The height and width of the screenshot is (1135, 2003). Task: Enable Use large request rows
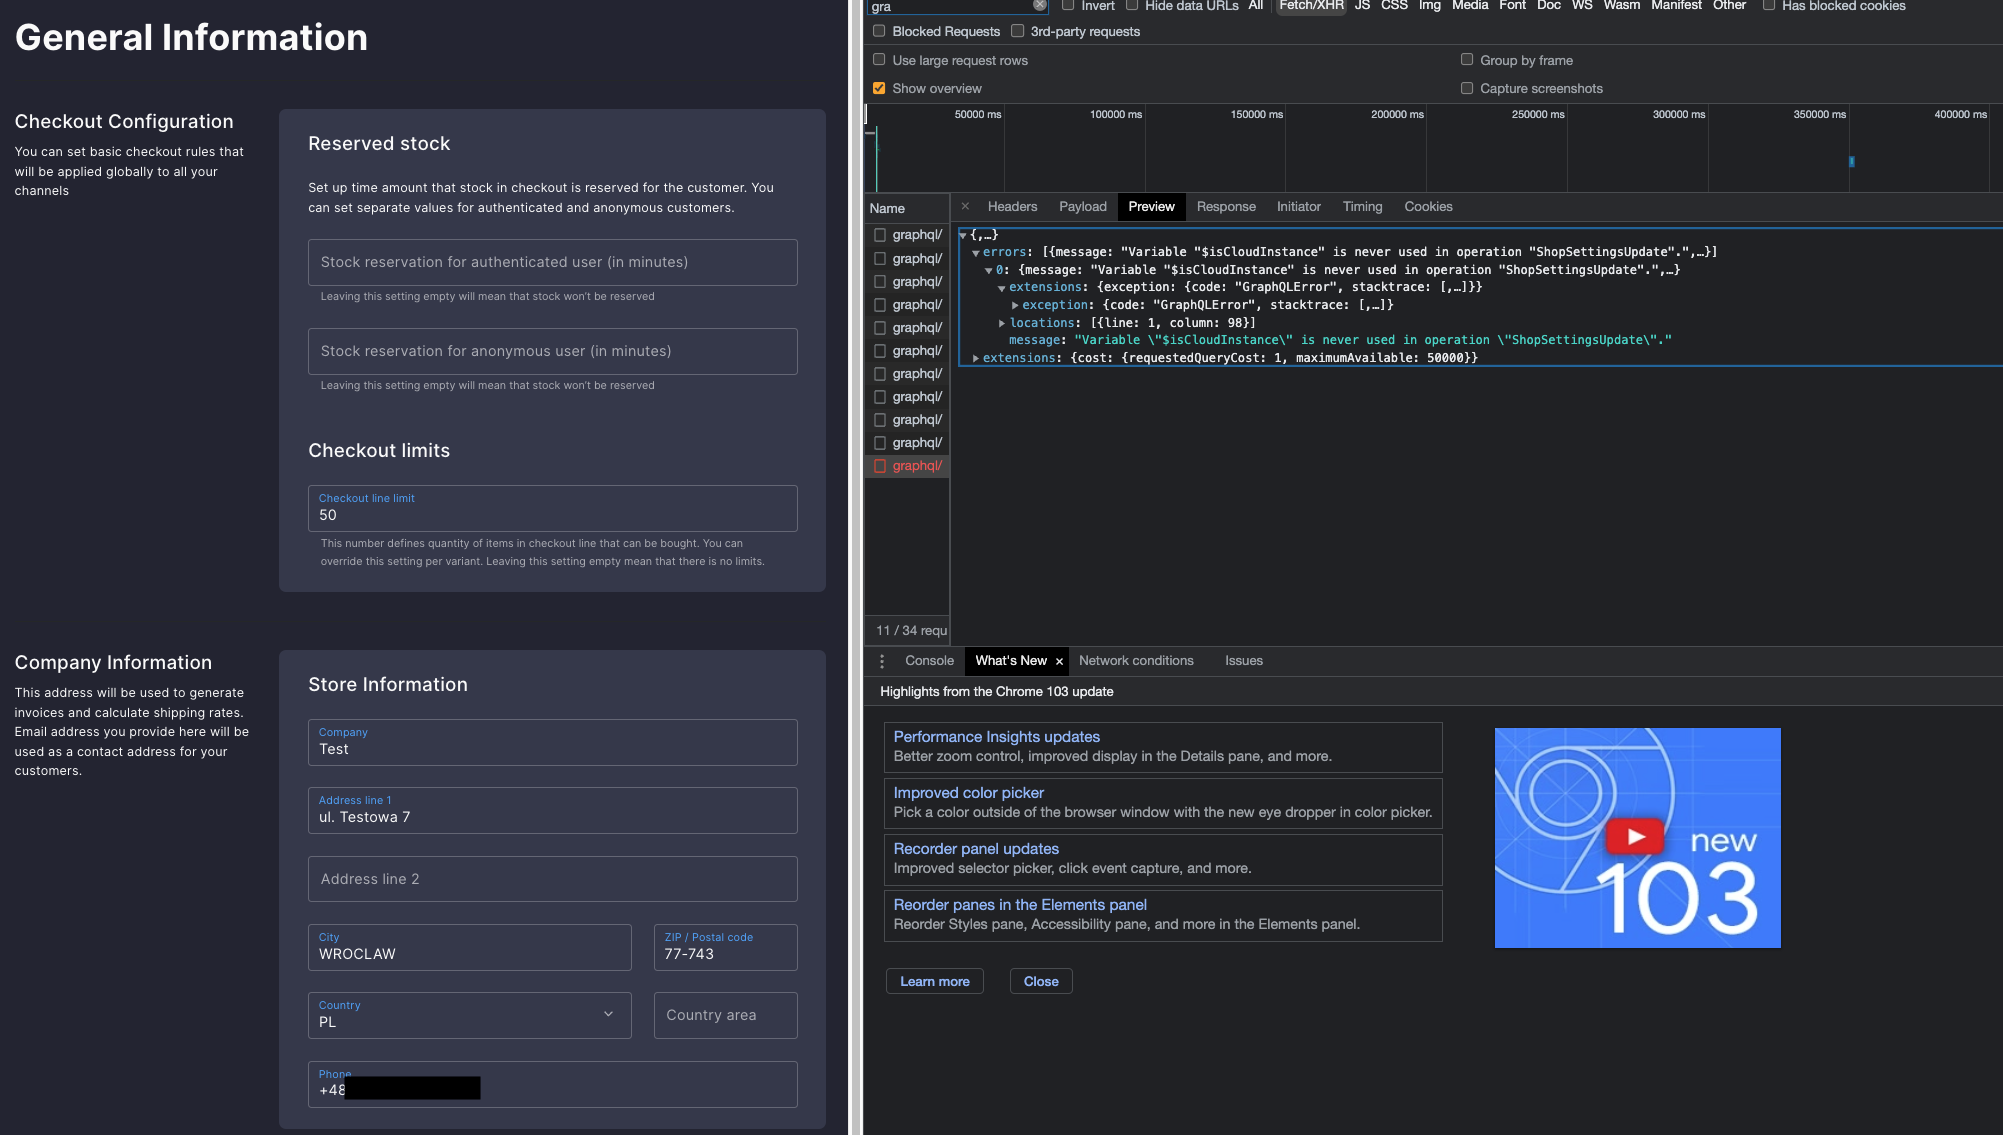[879, 60]
